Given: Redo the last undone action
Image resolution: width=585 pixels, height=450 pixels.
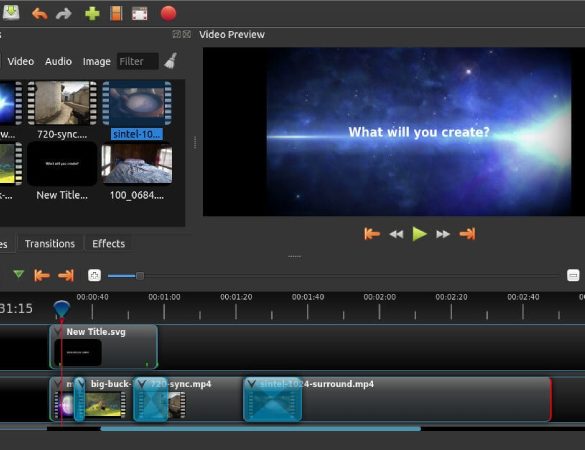Looking at the screenshot, I should click(63, 14).
